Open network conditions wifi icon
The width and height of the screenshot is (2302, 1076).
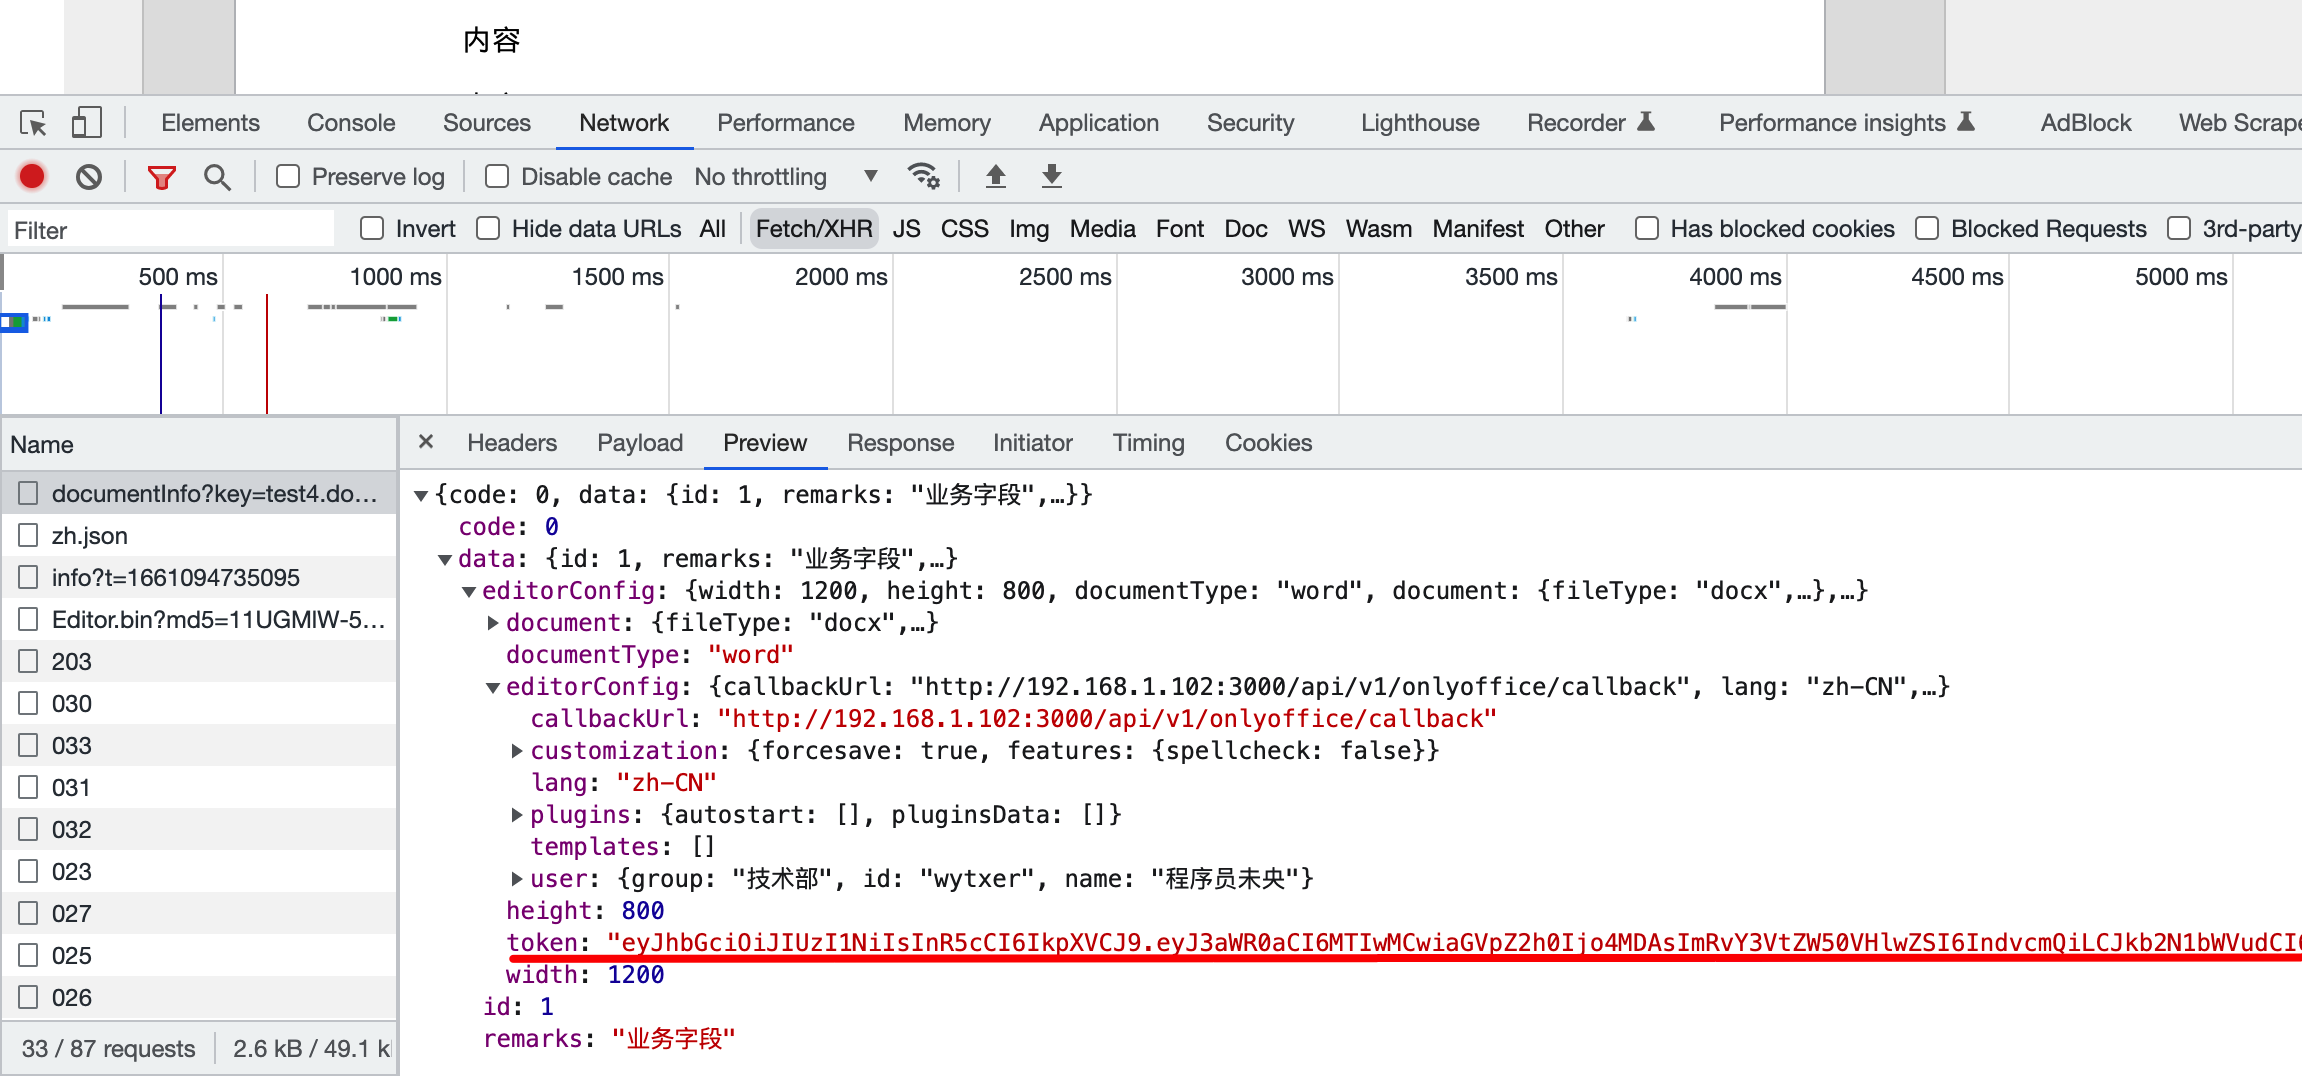[922, 177]
